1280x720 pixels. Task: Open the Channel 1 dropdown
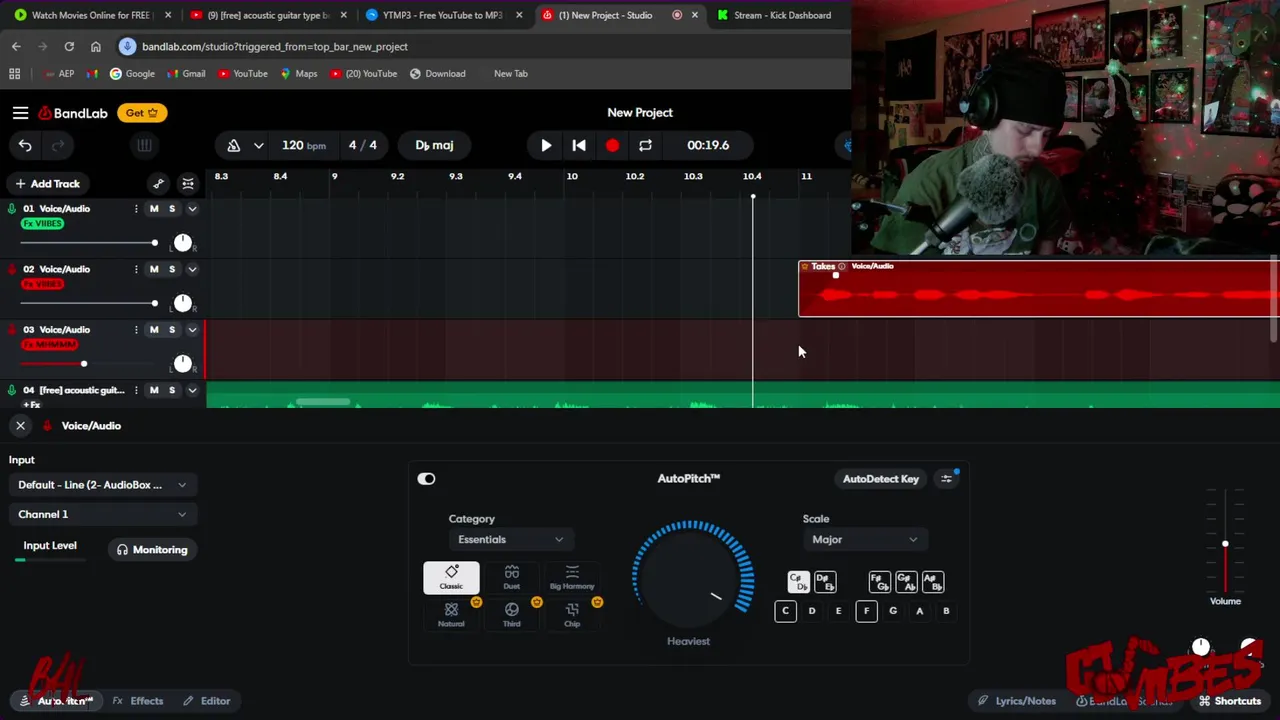pos(102,514)
